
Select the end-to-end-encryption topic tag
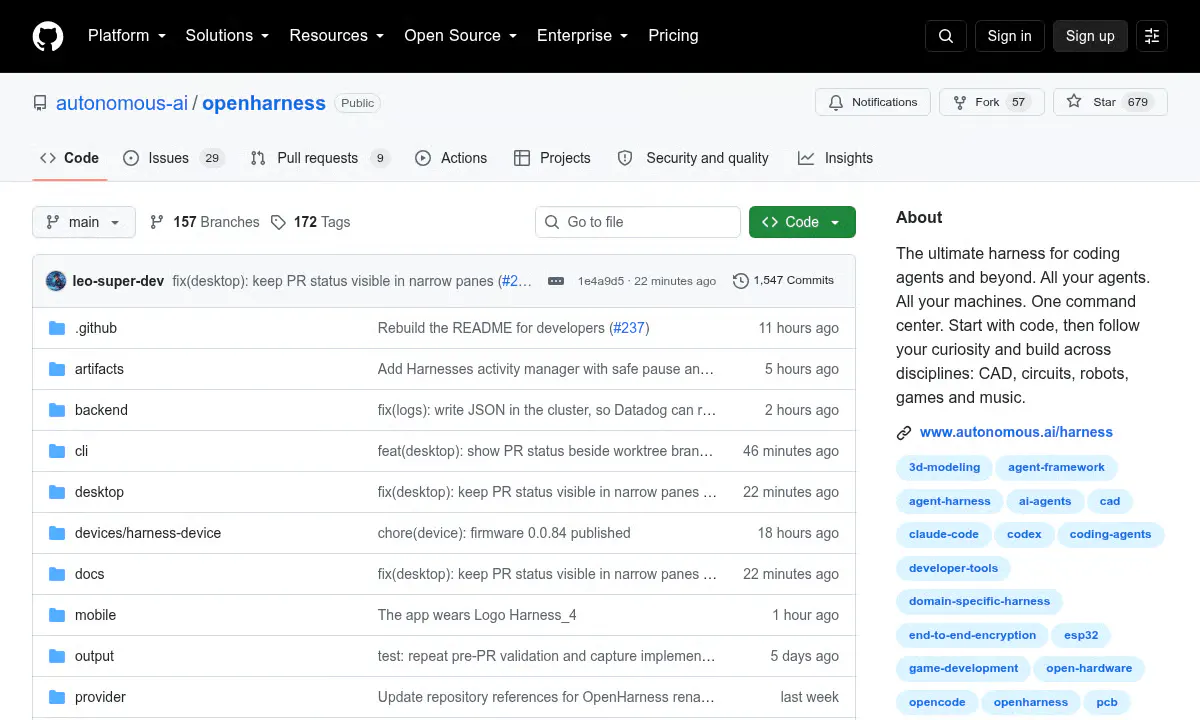972,635
